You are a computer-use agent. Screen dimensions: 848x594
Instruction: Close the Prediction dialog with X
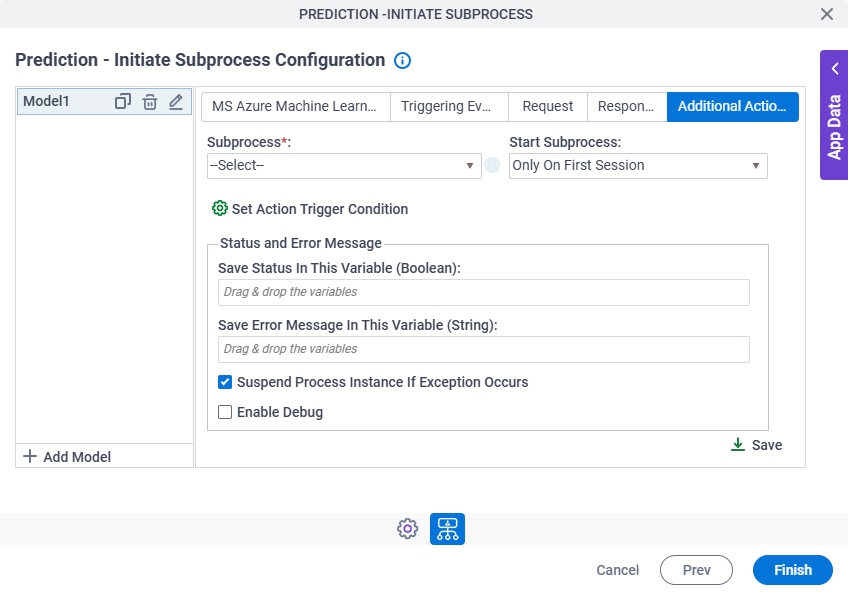coord(826,14)
